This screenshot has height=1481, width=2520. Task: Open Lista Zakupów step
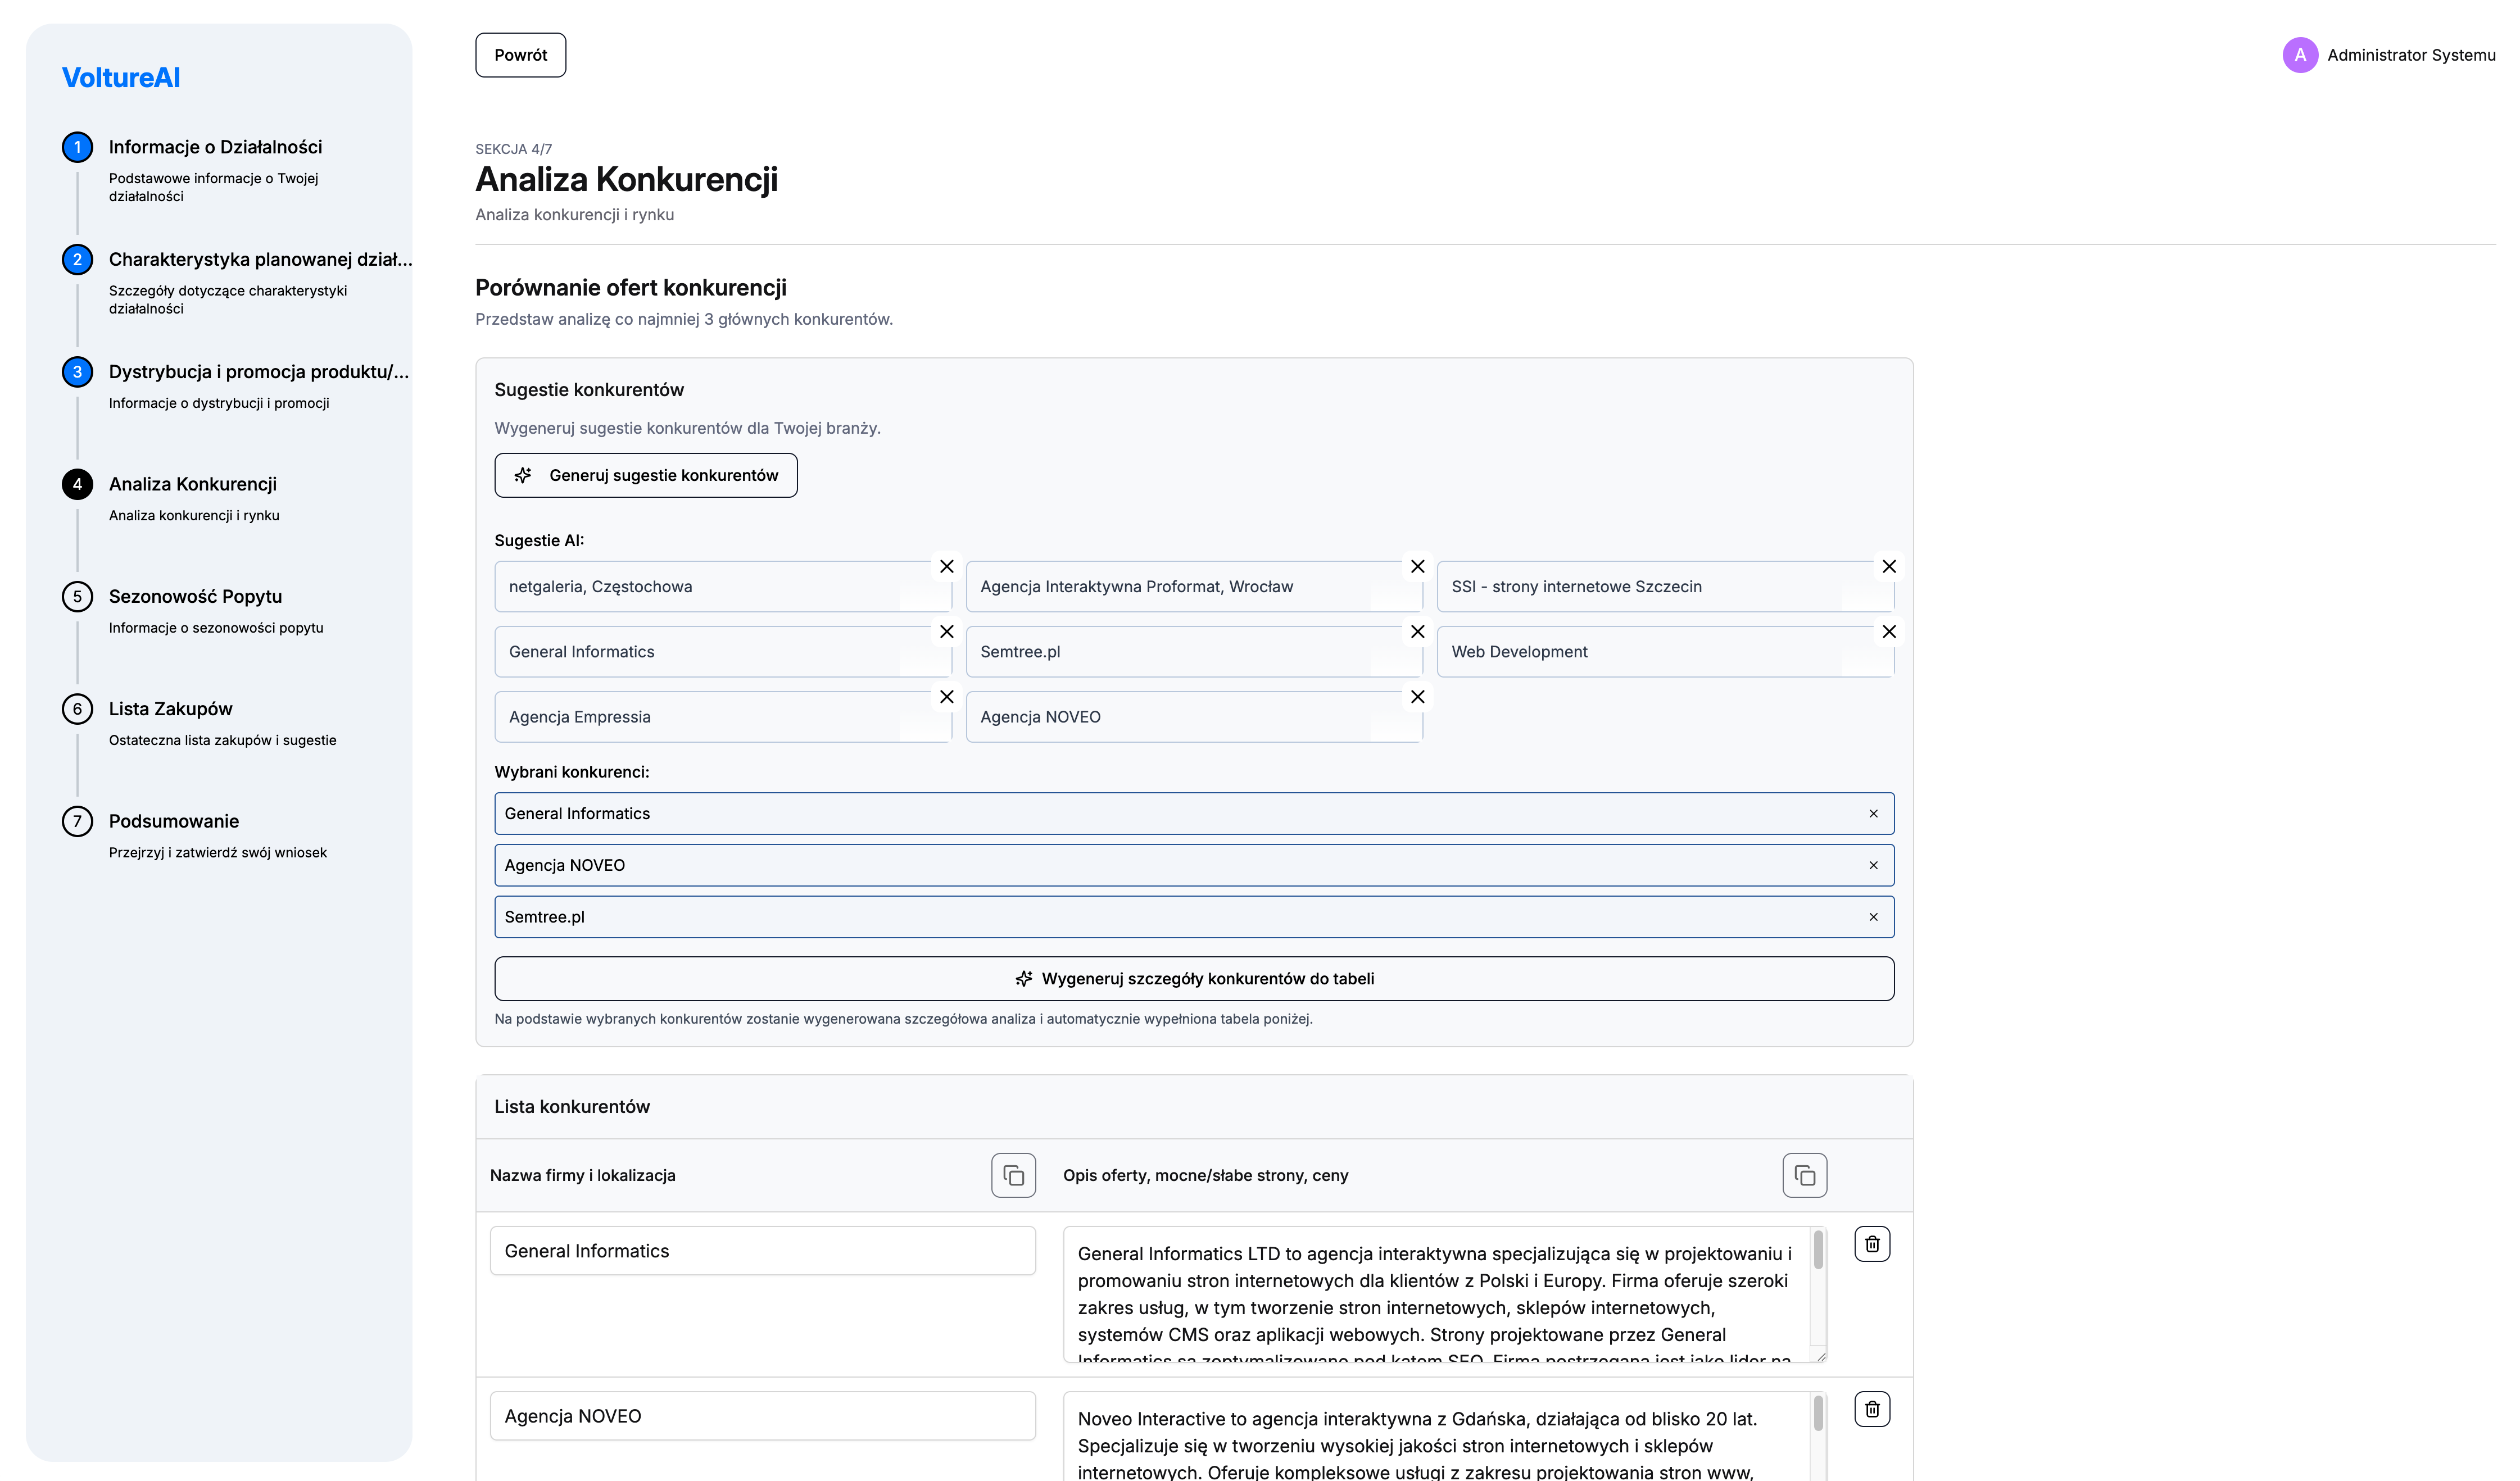[x=170, y=709]
